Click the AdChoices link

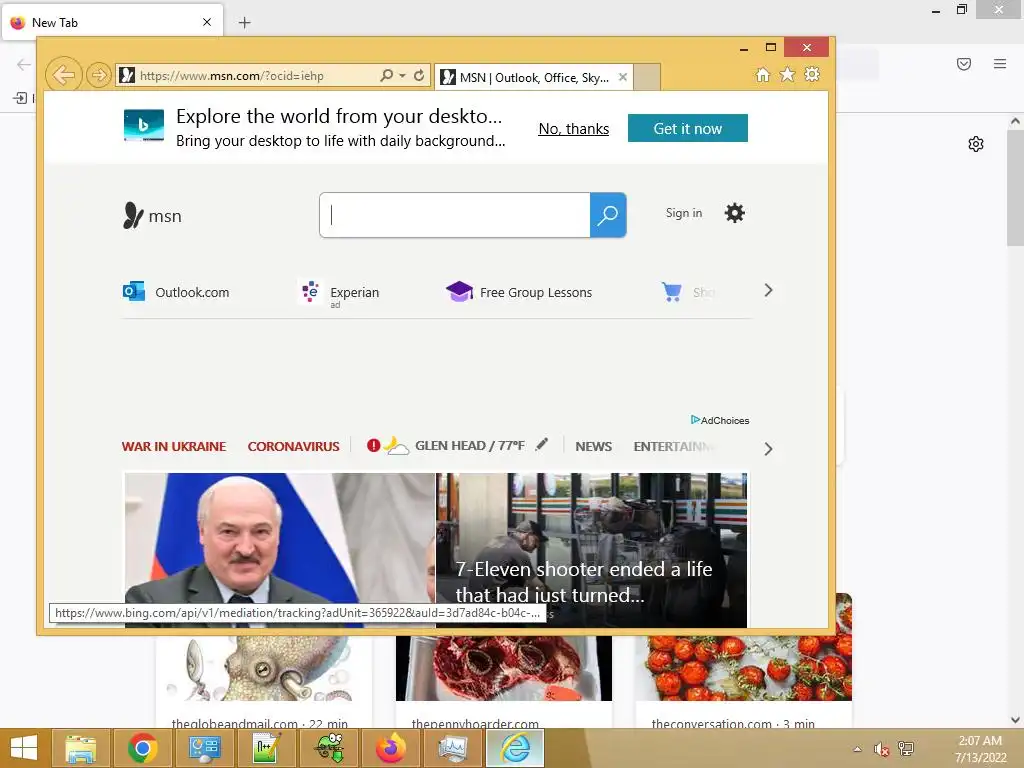[720, 420]
